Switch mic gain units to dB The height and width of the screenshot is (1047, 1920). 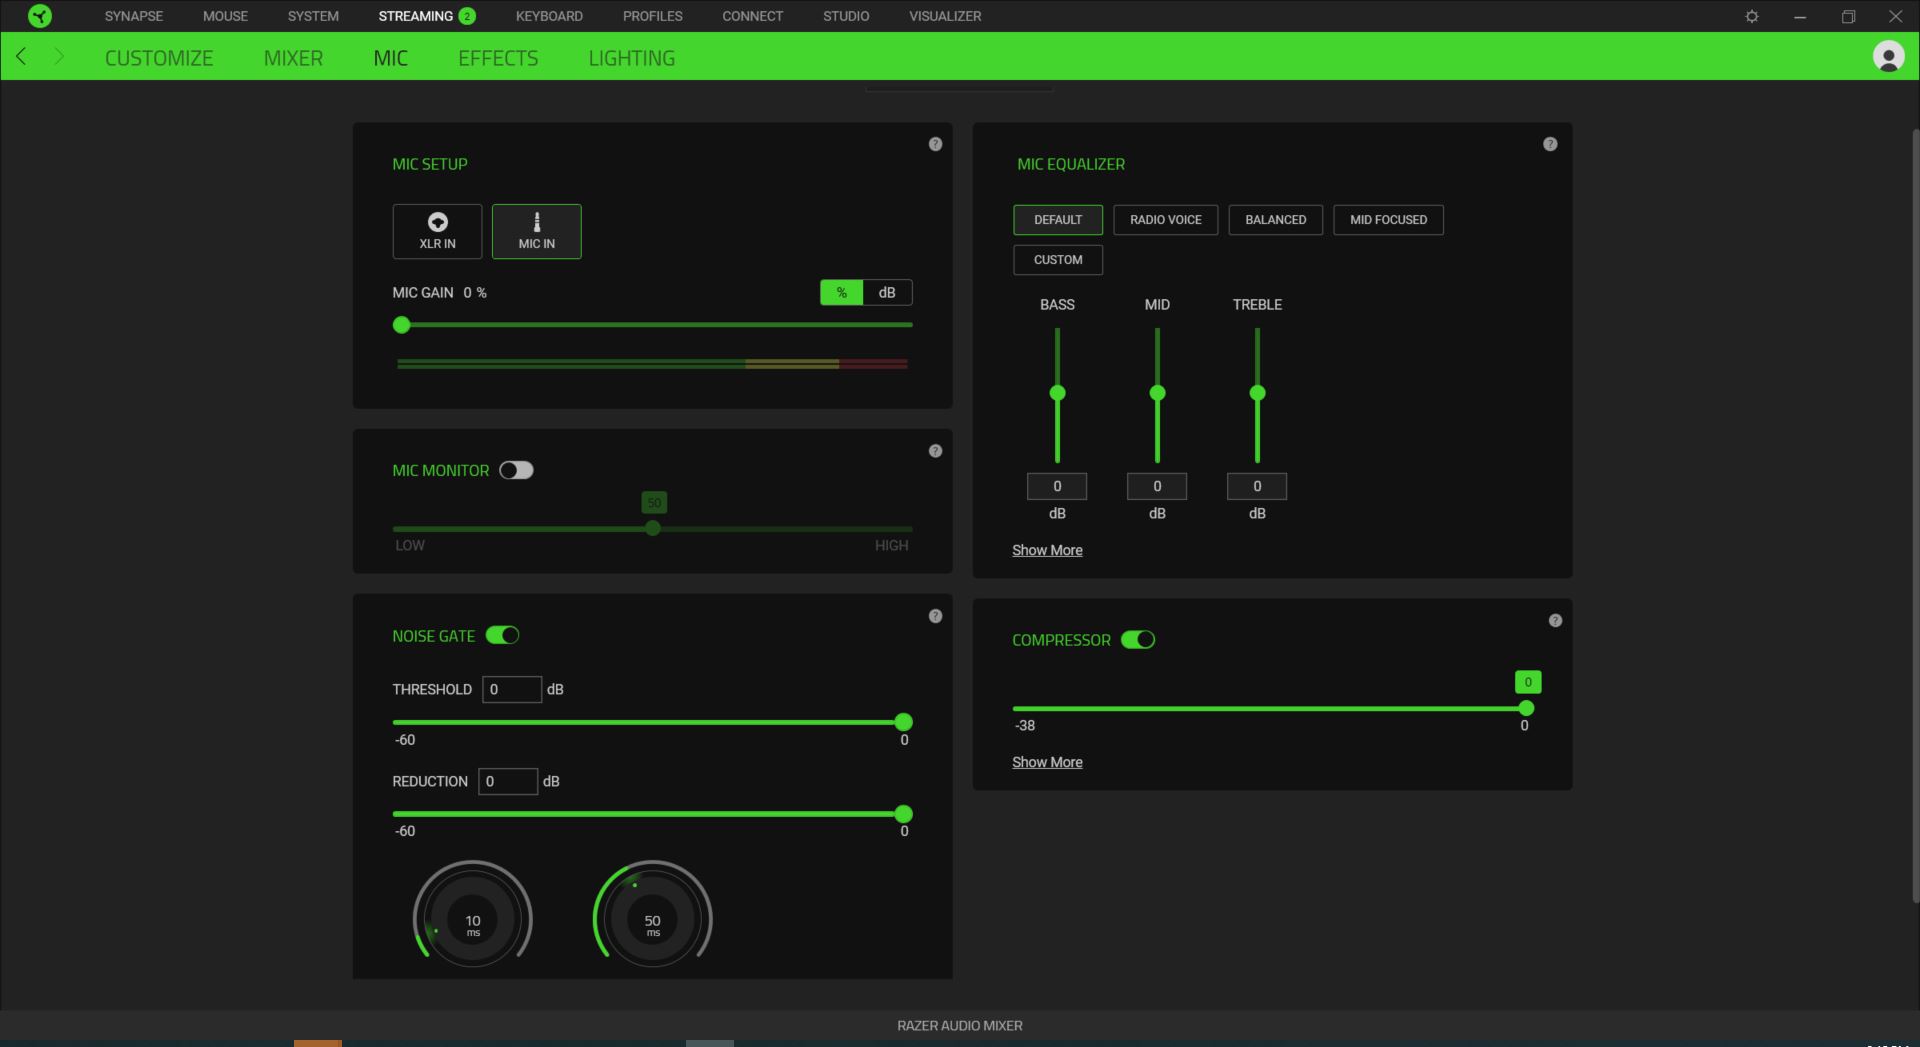coord(887,292)
